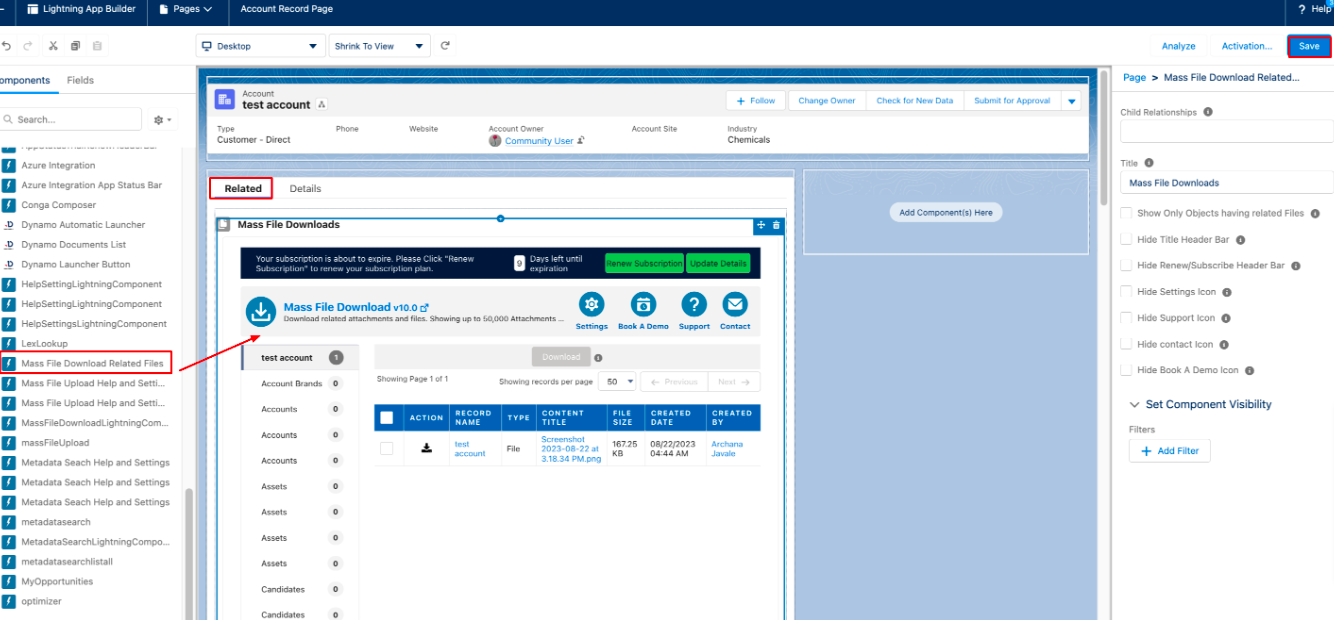
Task: Check Hide Settings Icon option
Action: pos(1127,292)
